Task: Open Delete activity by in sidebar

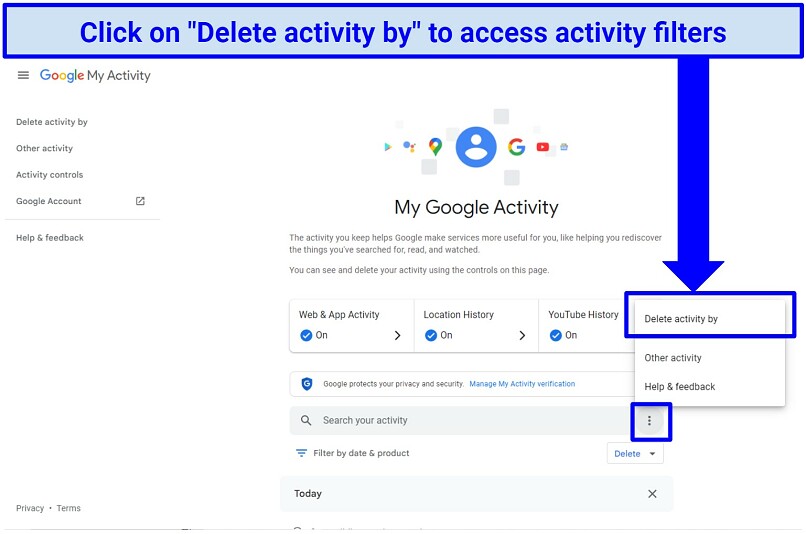Action: (52, 122)
